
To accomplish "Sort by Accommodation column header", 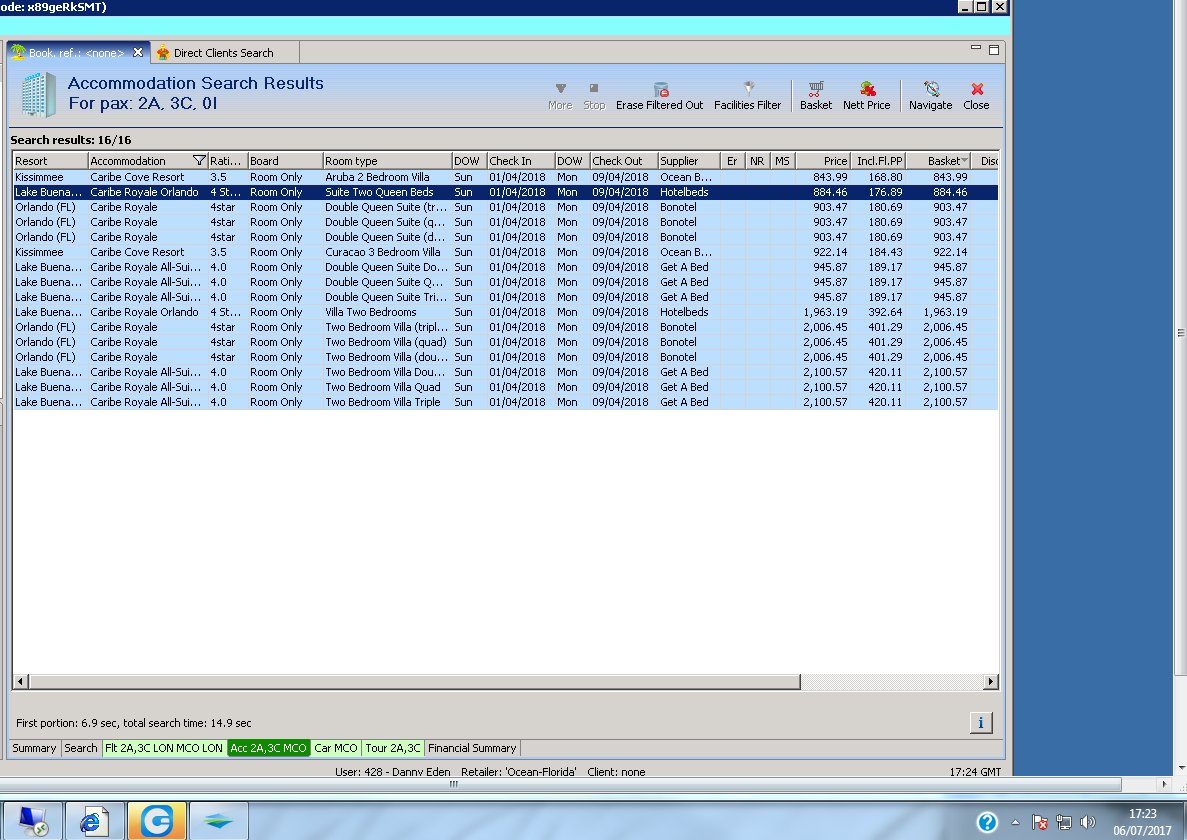I will coord(140,160).
